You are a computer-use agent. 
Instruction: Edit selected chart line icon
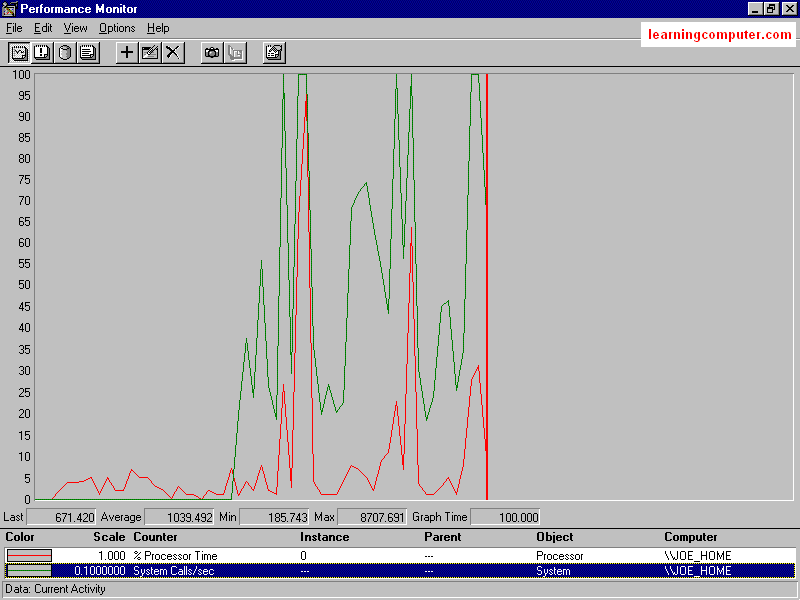tap(150, 53)
